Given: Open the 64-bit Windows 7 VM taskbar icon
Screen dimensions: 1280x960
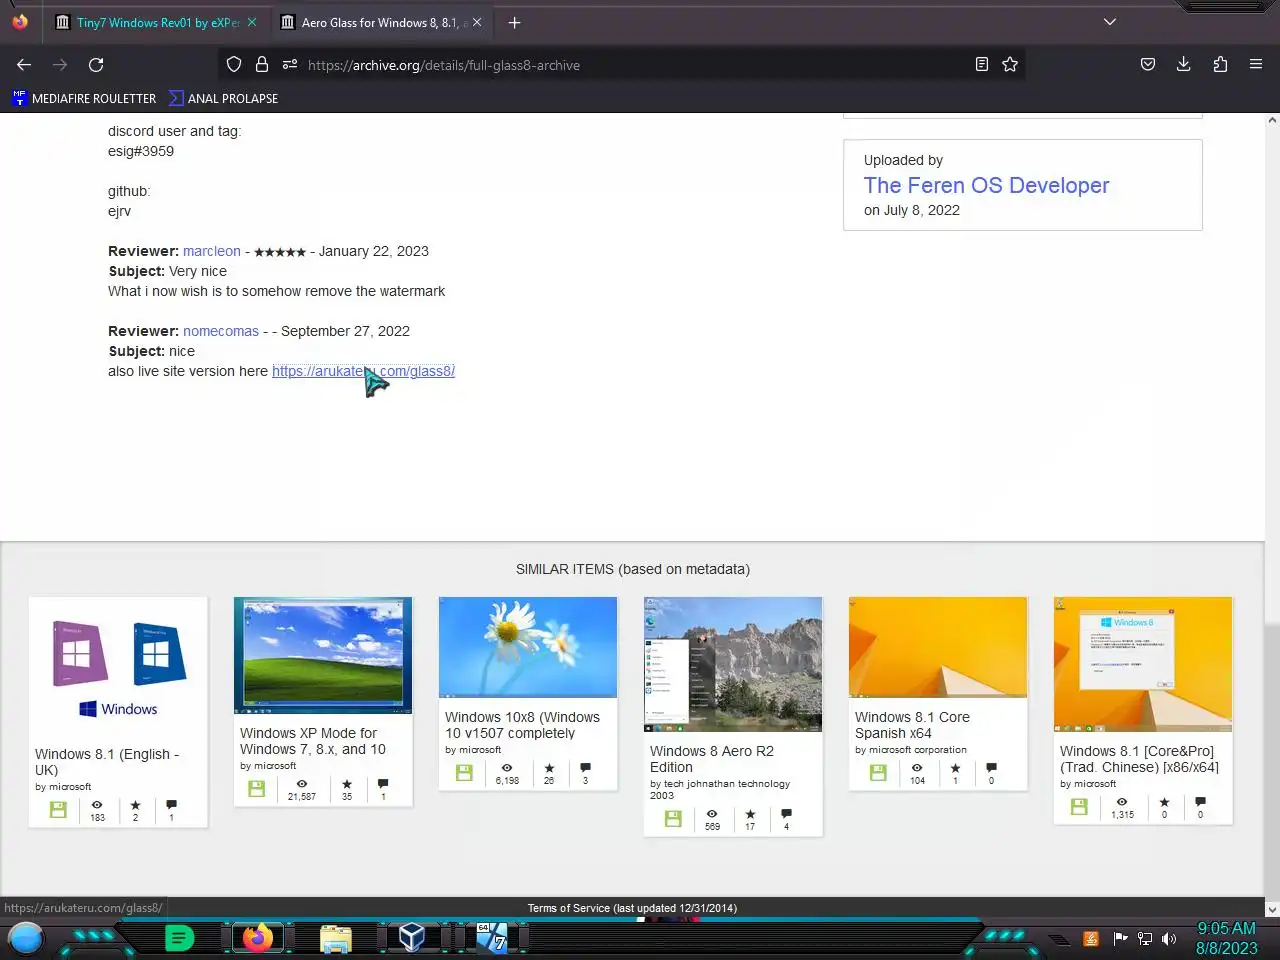Looking at the screenshot, I should (491, 938).
